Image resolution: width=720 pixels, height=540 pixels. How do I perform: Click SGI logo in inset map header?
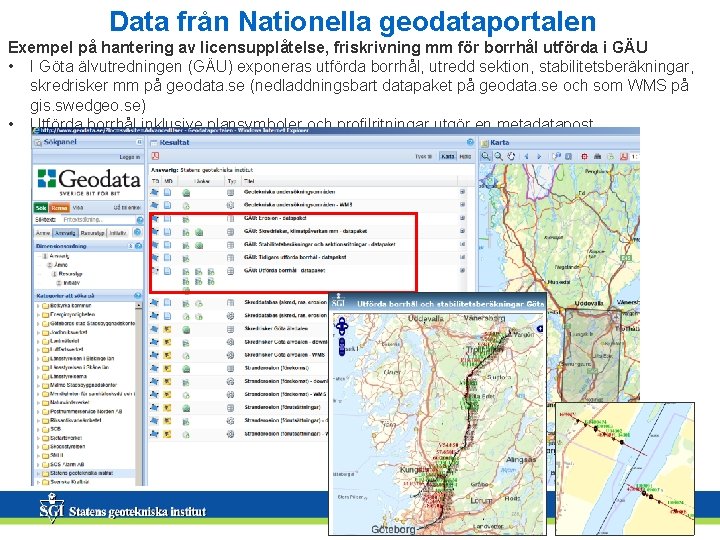pos(338,302)
